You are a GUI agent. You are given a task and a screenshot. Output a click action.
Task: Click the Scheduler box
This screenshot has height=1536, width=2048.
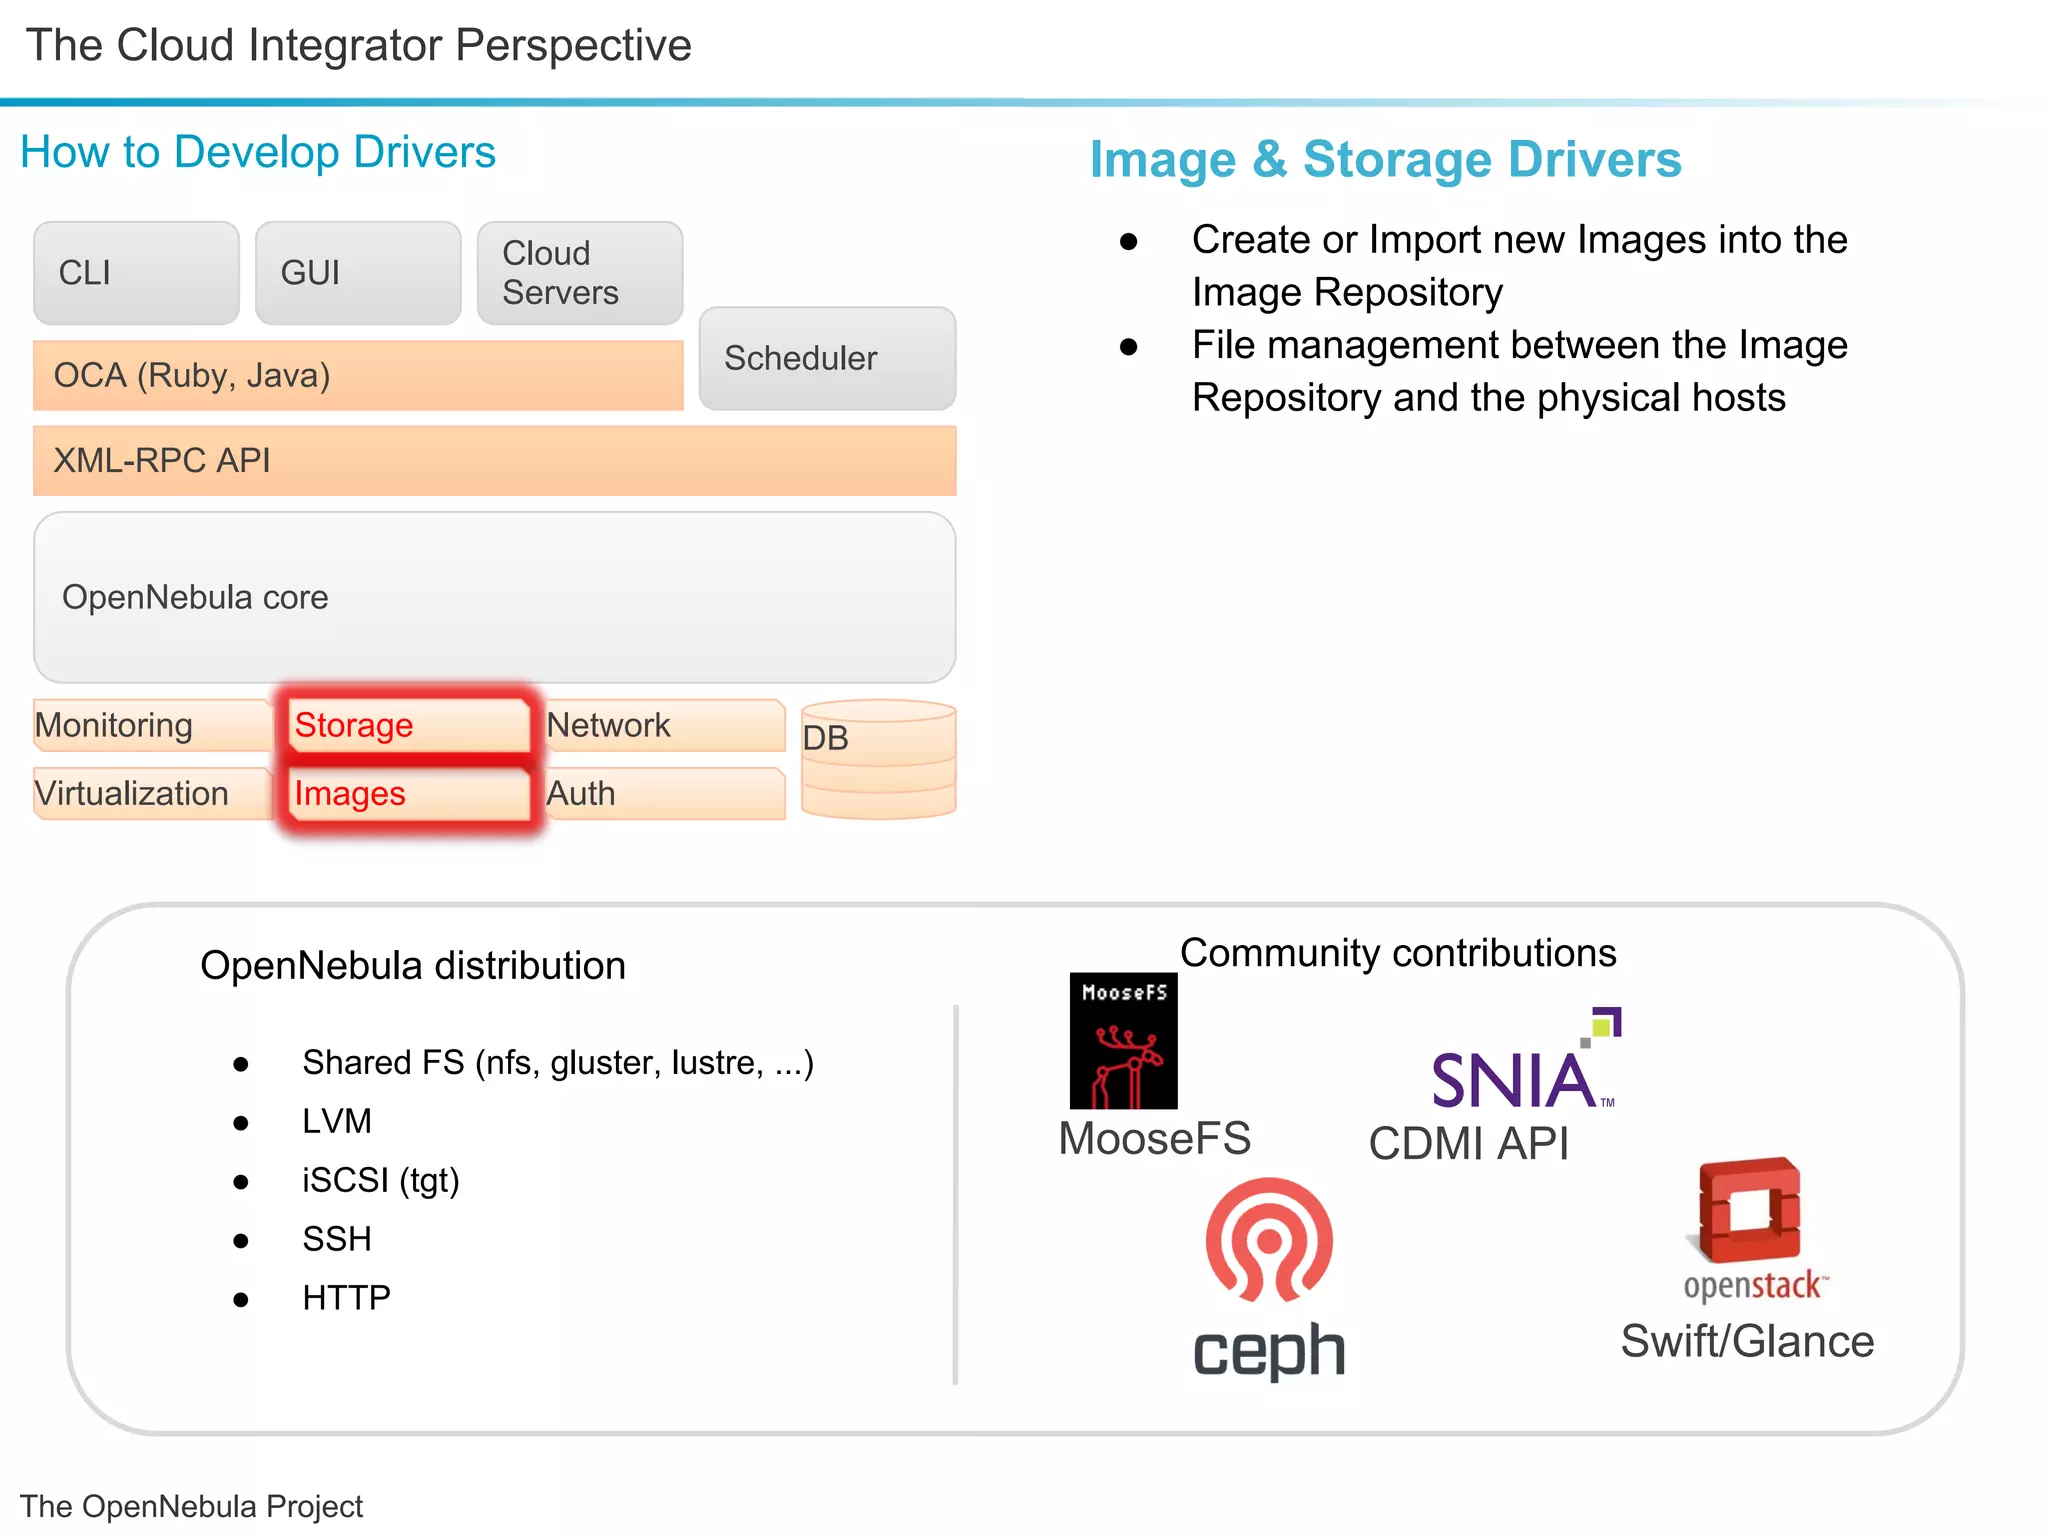827,358
